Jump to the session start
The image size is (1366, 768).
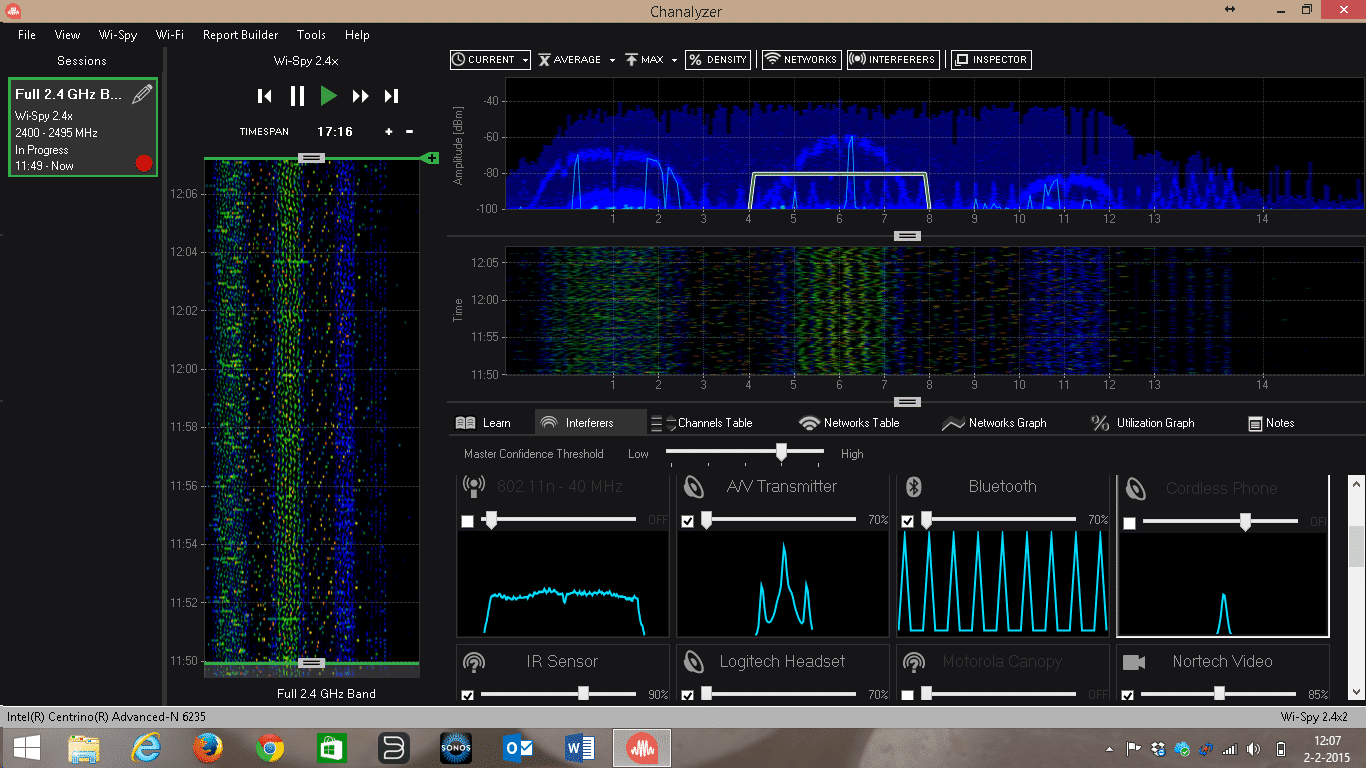[264, 96]
